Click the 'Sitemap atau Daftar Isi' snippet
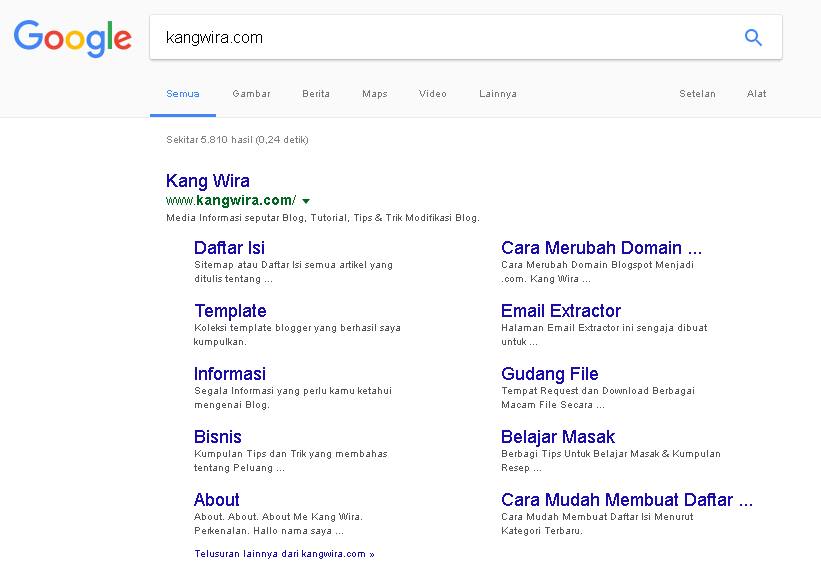Image resolution: width=821 pixels, height=583 pixels. click(x=293, y=272)
